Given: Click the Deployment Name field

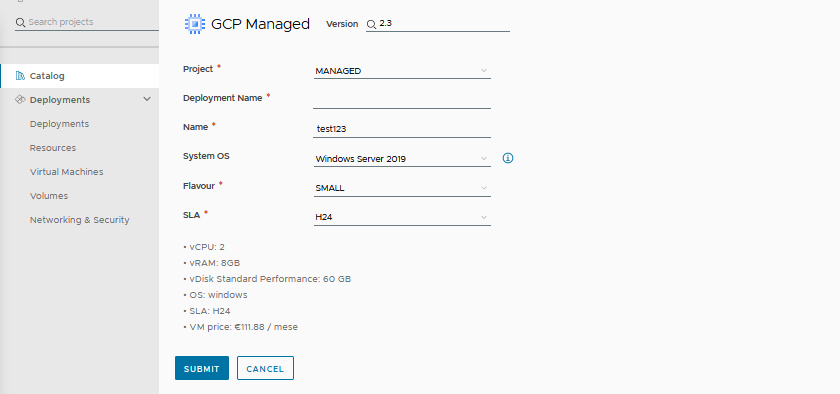Looking at the screenshot, I should tap(402, 100).
